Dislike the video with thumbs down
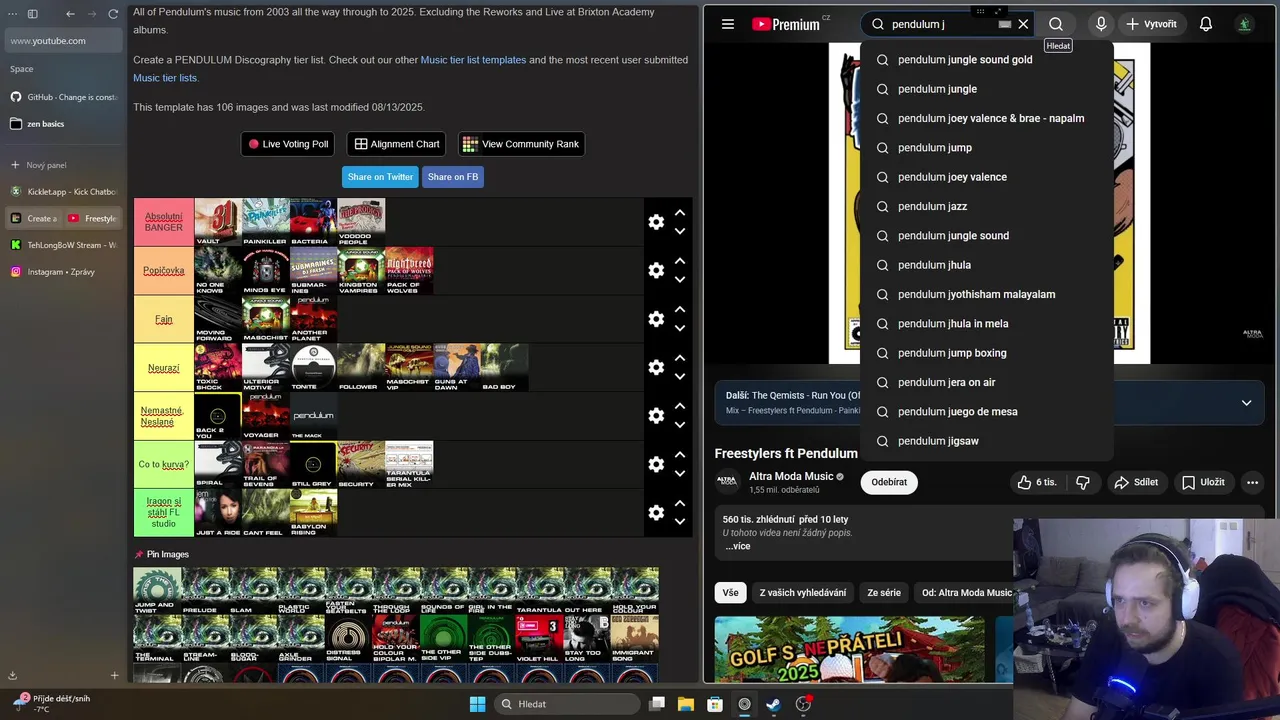The image size is (1280, 720). pyautogui.click(x=1082, y=482)
